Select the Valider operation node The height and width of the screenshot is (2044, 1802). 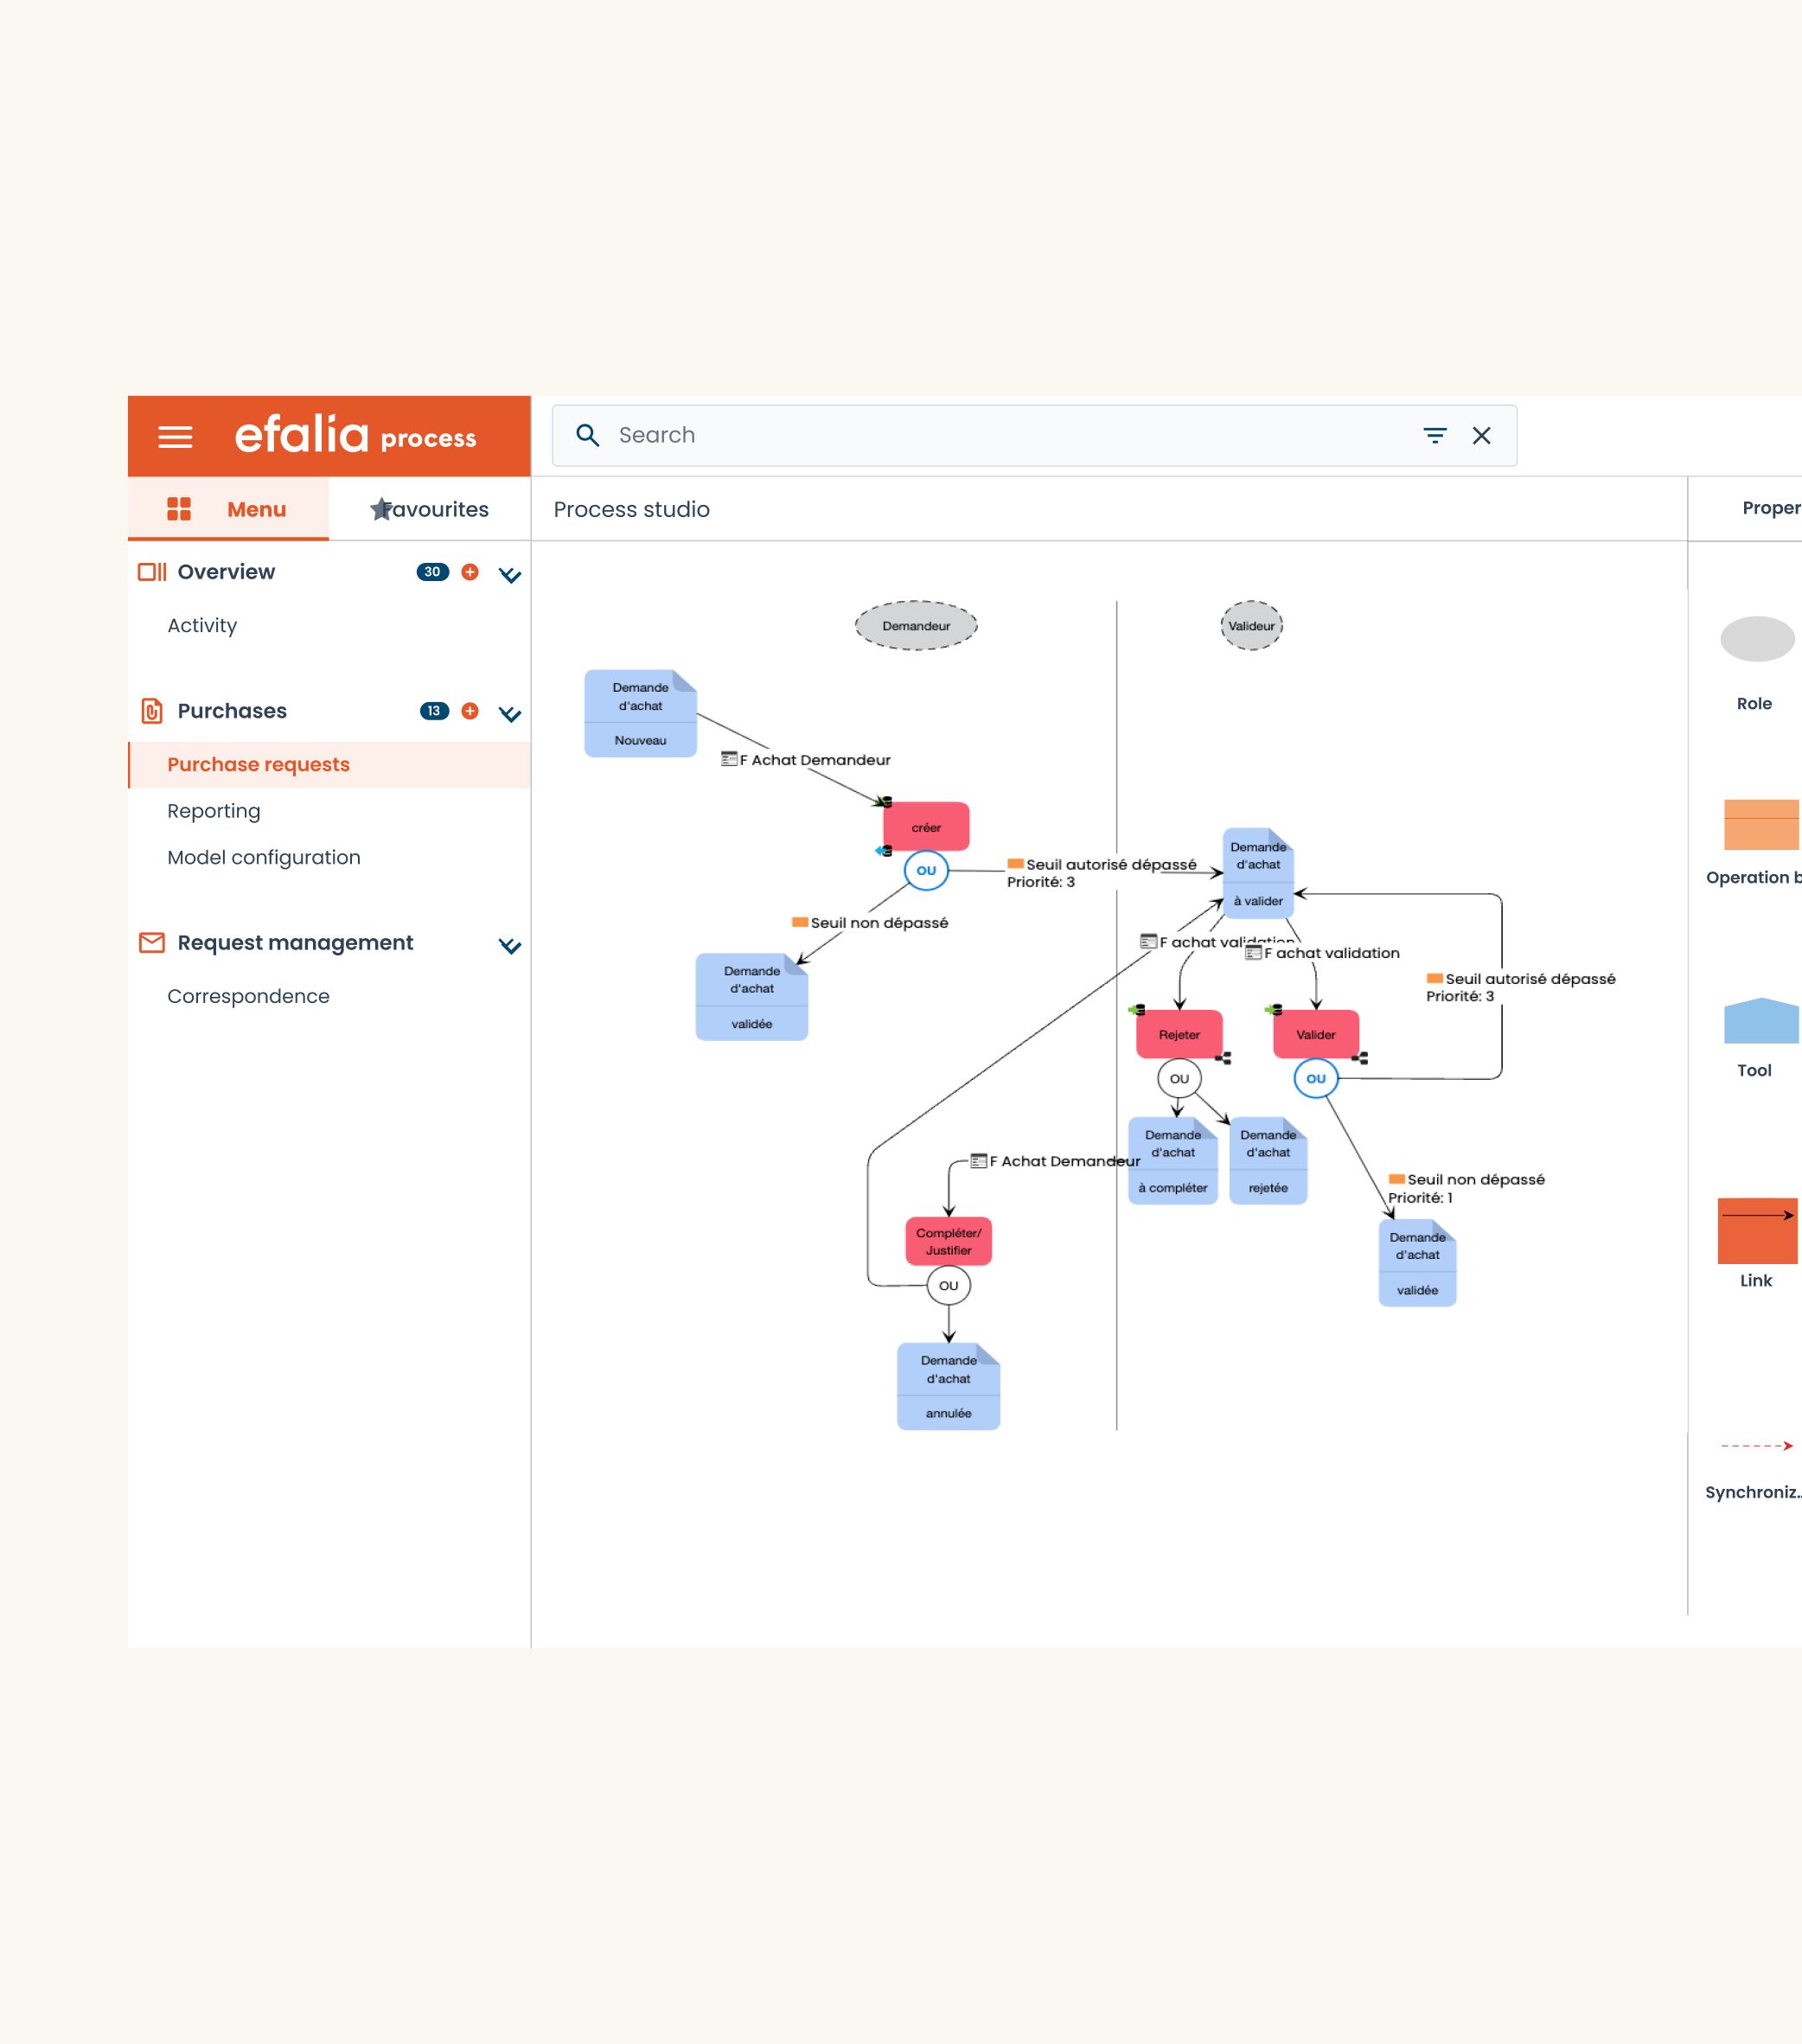click(x=1316, y=1035)
